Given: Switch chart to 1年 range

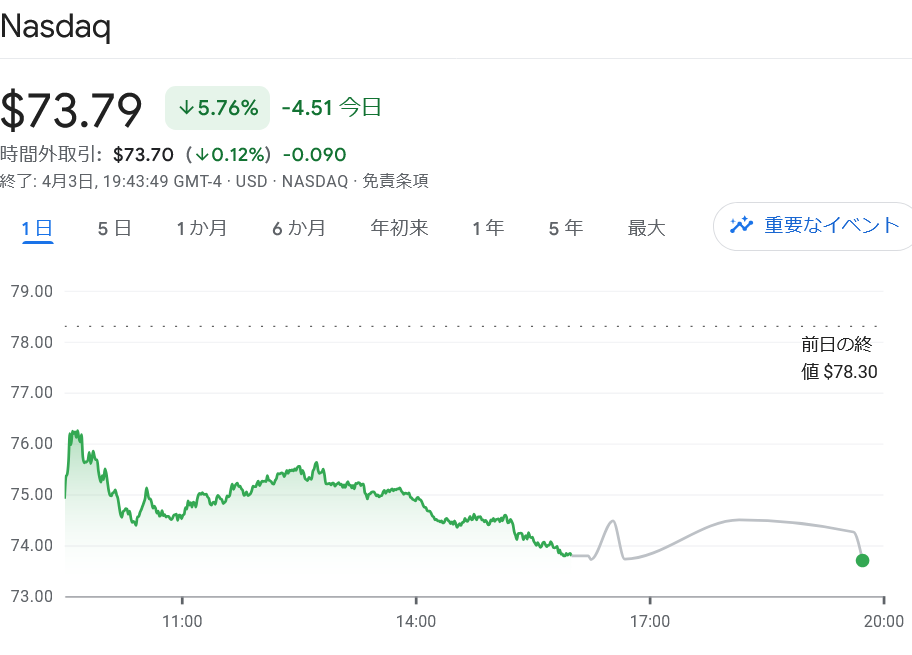Looking at the screenshot, I should click(x=488, y=228).
